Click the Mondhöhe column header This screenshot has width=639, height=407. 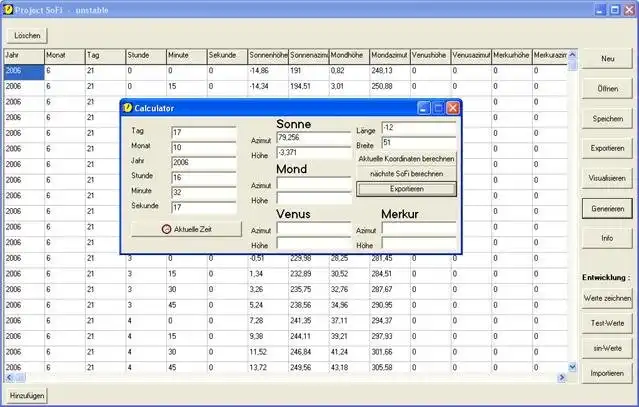click(349, 56)
